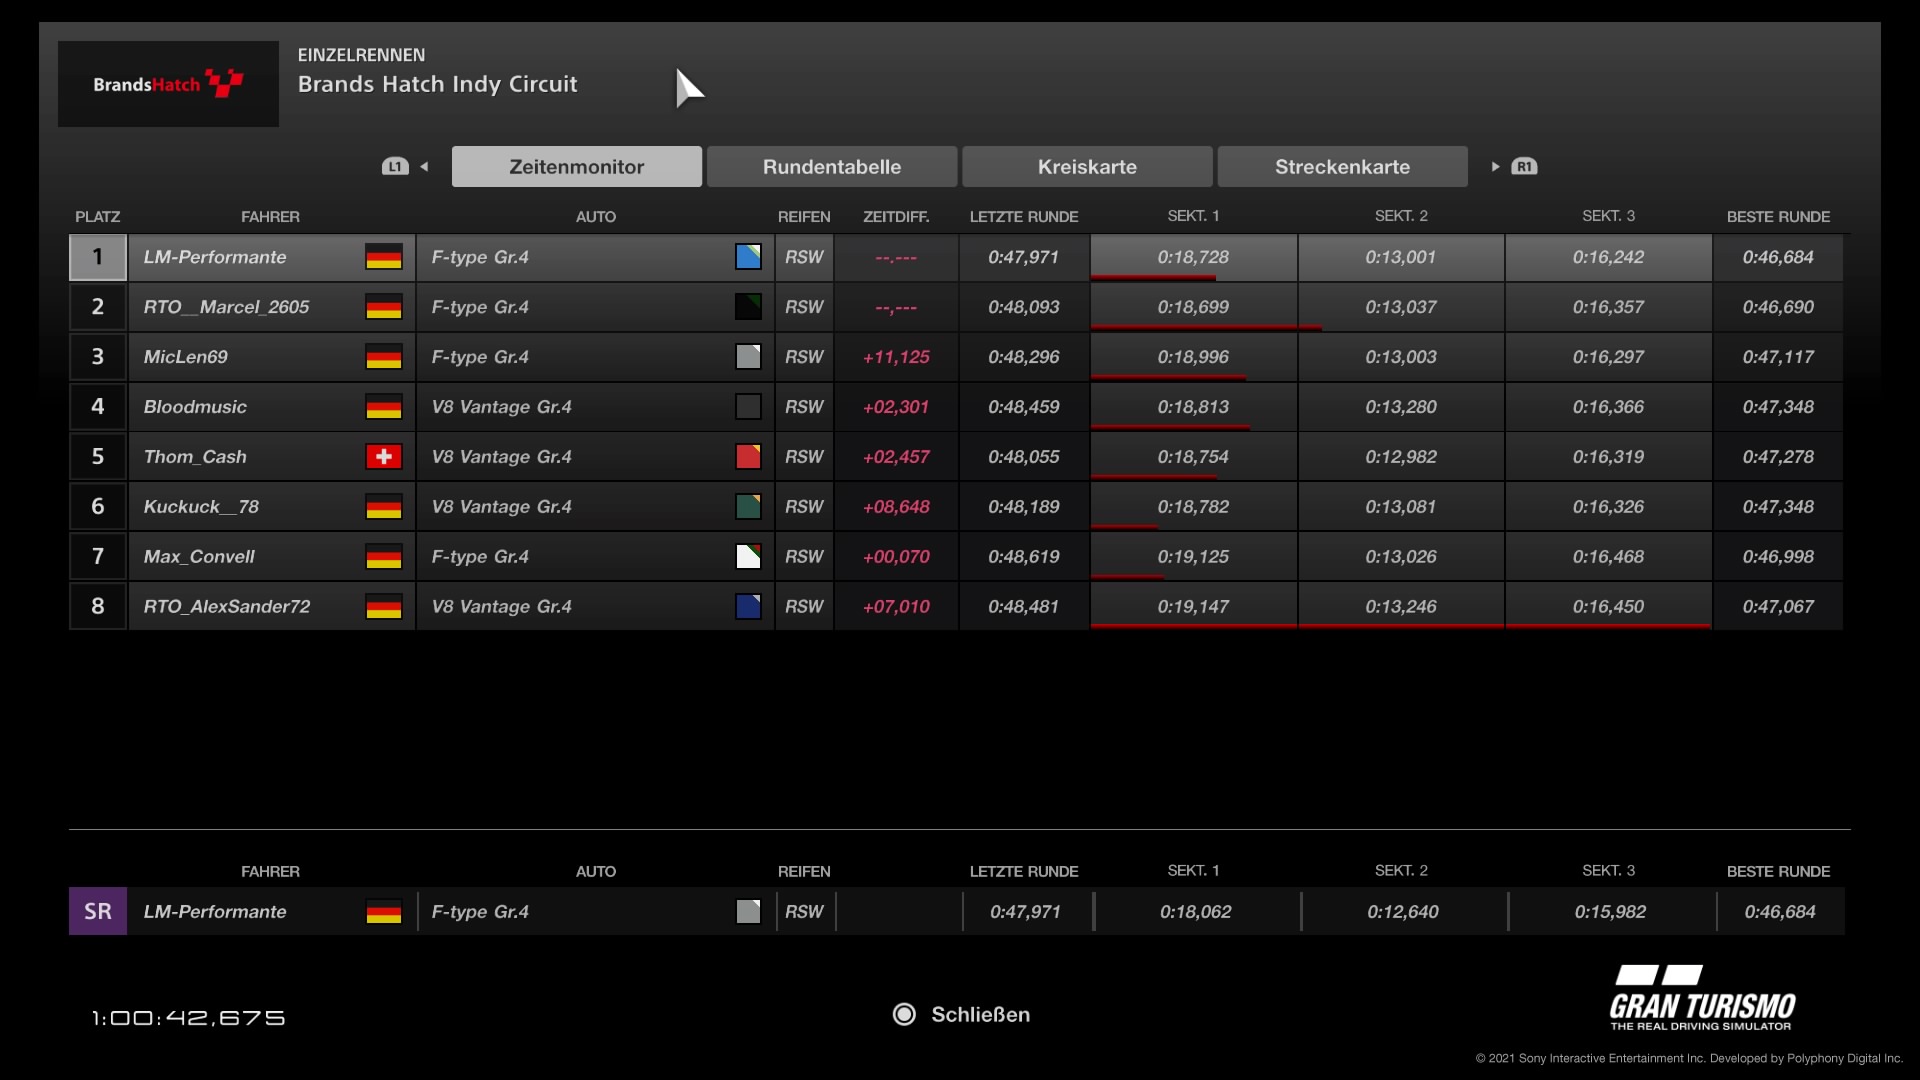Switch to the Kreiskarte tab
This screenshot has width=1920, height=1080.
(1087, 167)
